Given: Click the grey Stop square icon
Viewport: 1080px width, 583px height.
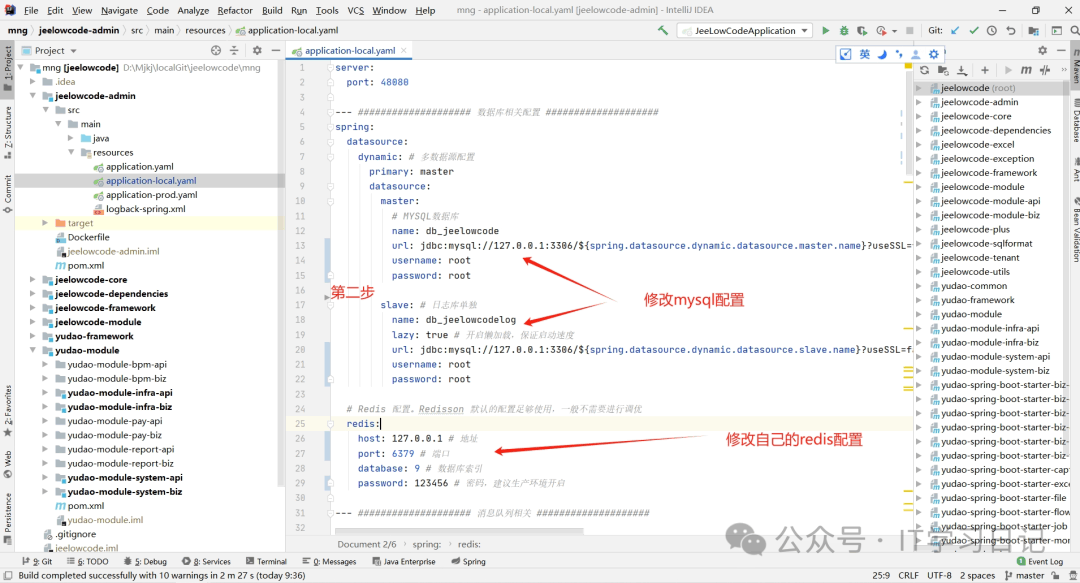Looking at the screenshot, I should (x=909, y=30).
